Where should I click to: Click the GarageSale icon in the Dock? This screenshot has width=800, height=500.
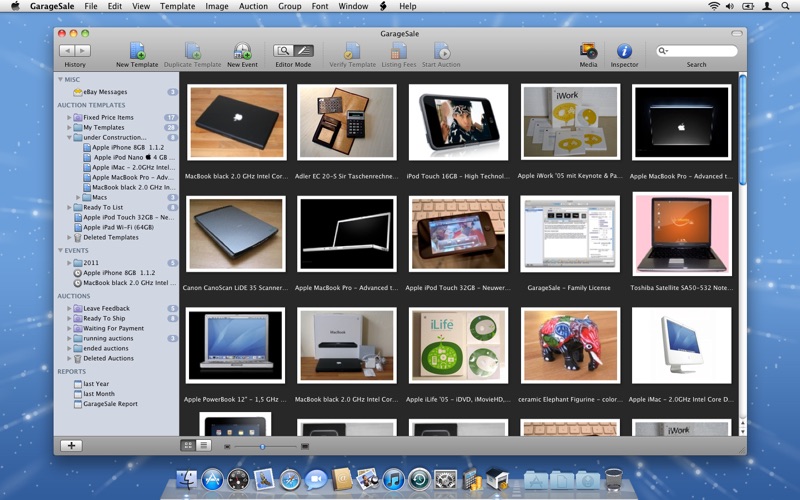(x=497, y=480)
